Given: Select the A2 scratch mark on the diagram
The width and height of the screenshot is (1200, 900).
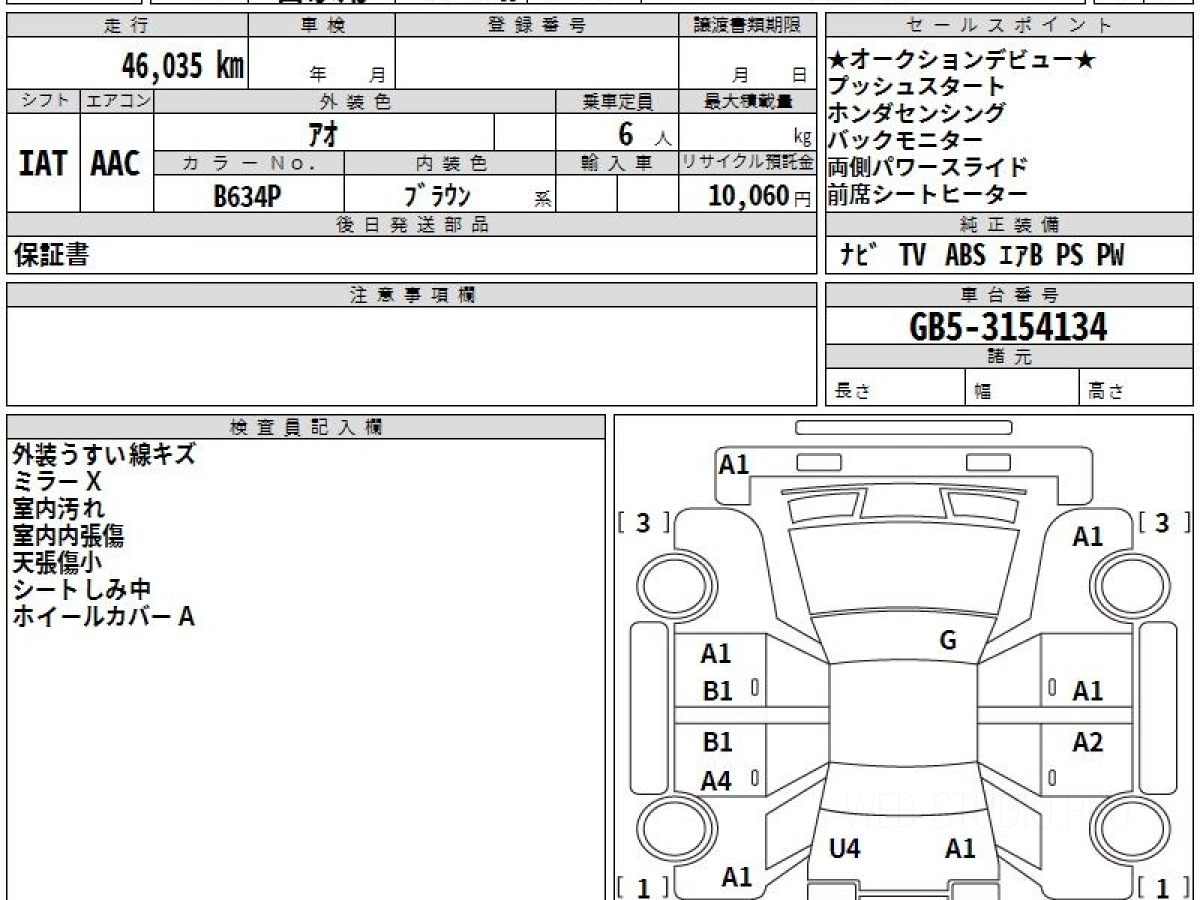Looking at the screenshot, I should pyautogui.click(x=1087, y=742).
